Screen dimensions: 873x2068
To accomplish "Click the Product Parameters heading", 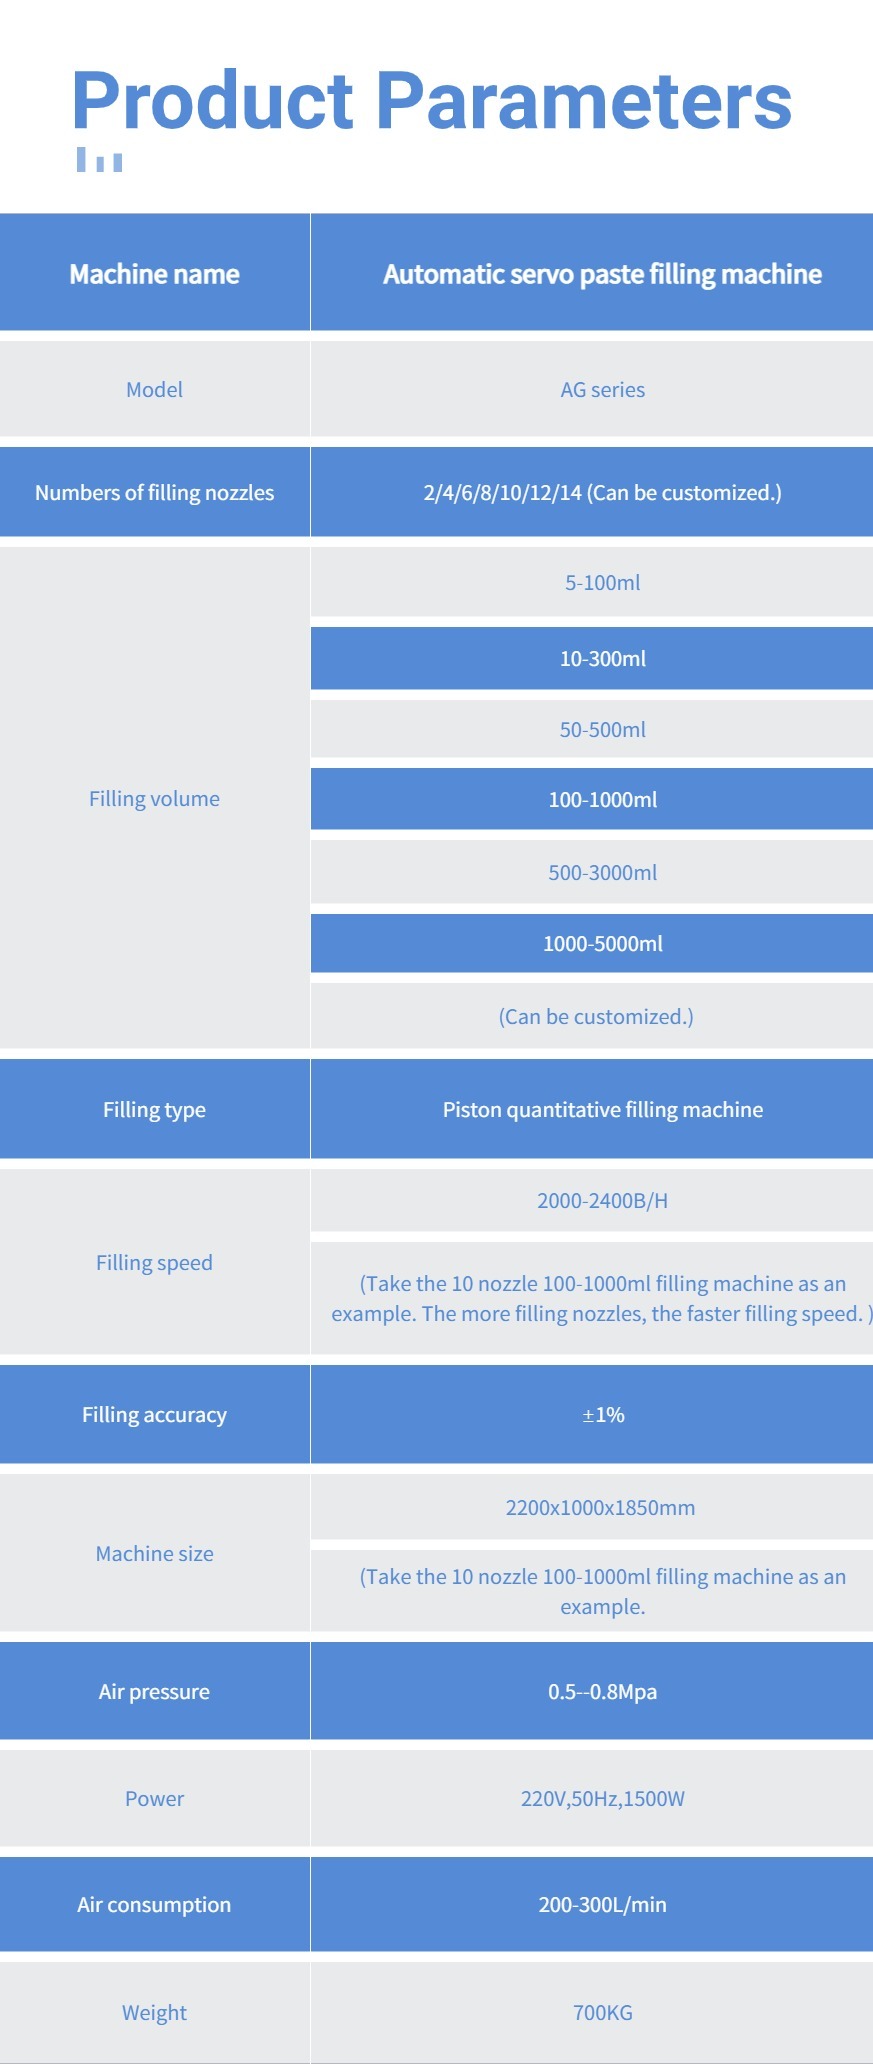I will point(431,104).
